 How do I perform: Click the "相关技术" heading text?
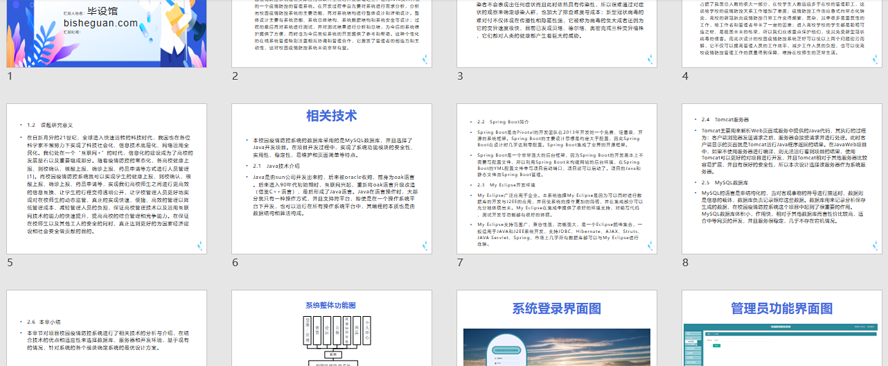pos(331,116)
